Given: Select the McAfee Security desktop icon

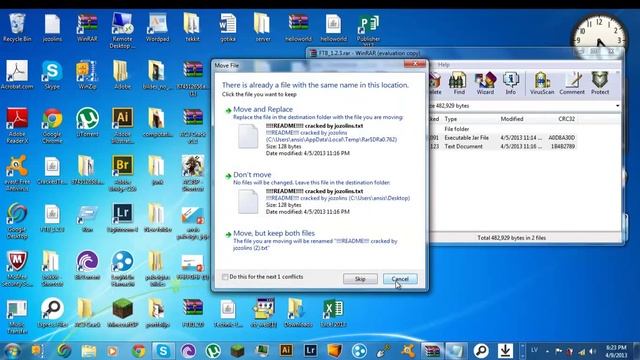Looking at the screenshot, I should point(17,269).
